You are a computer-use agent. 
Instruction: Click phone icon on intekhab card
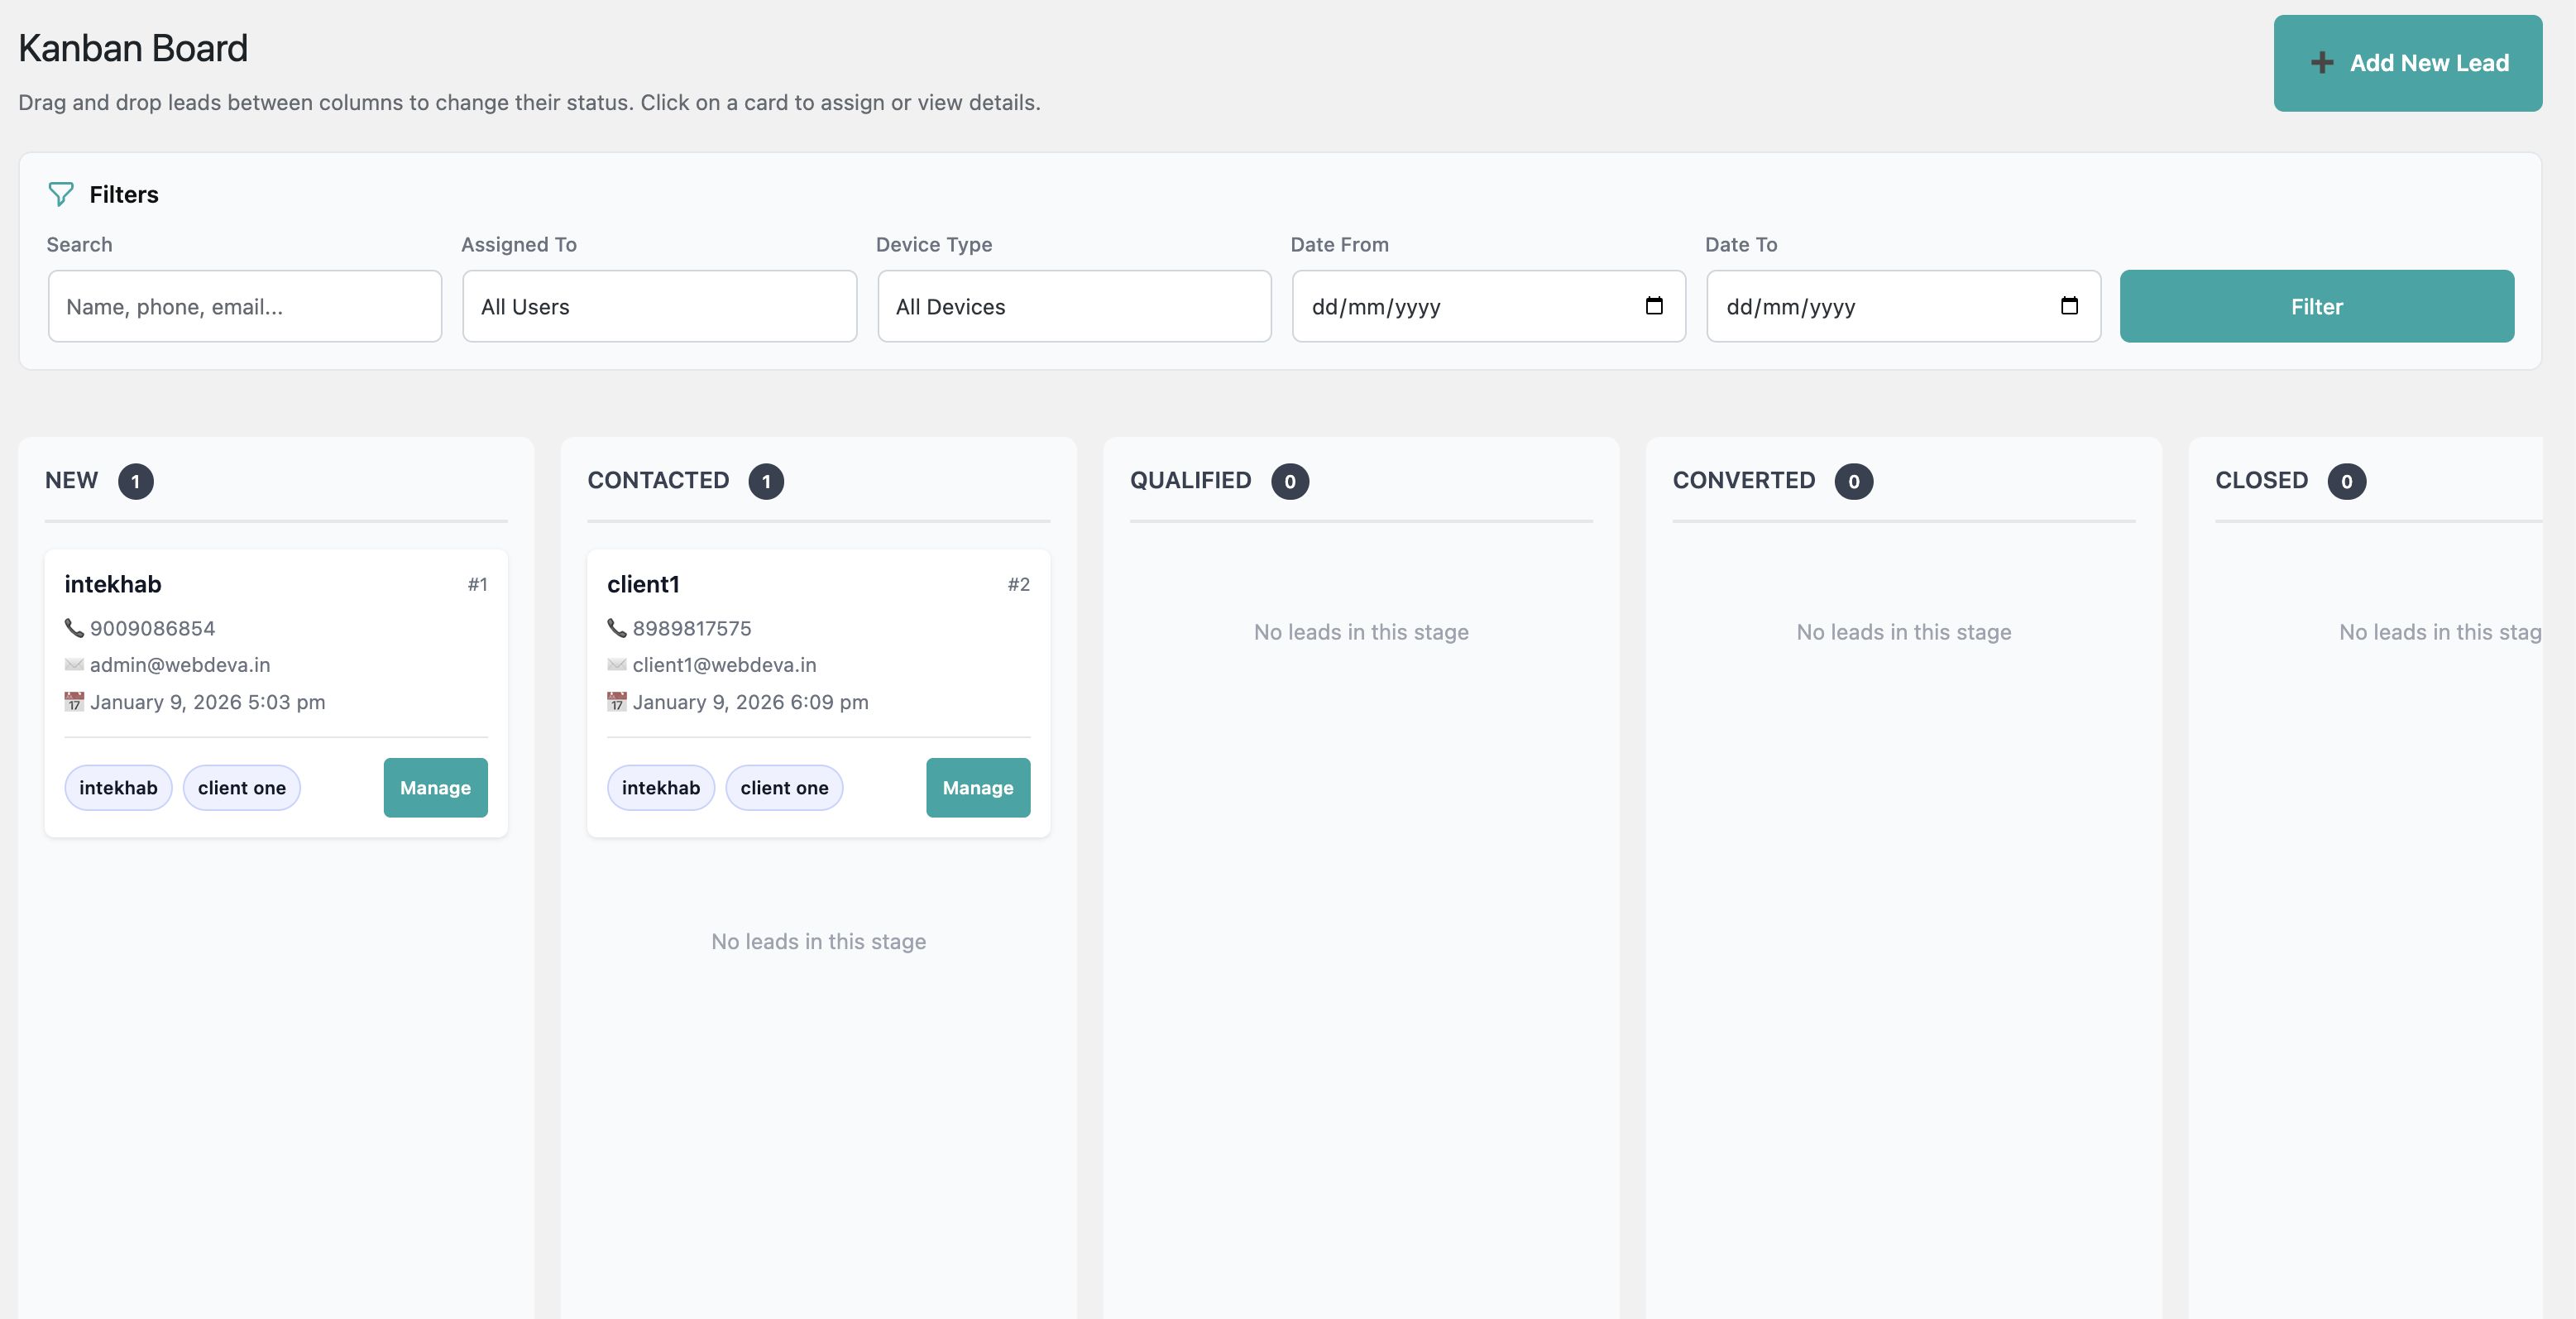[74, 628]
